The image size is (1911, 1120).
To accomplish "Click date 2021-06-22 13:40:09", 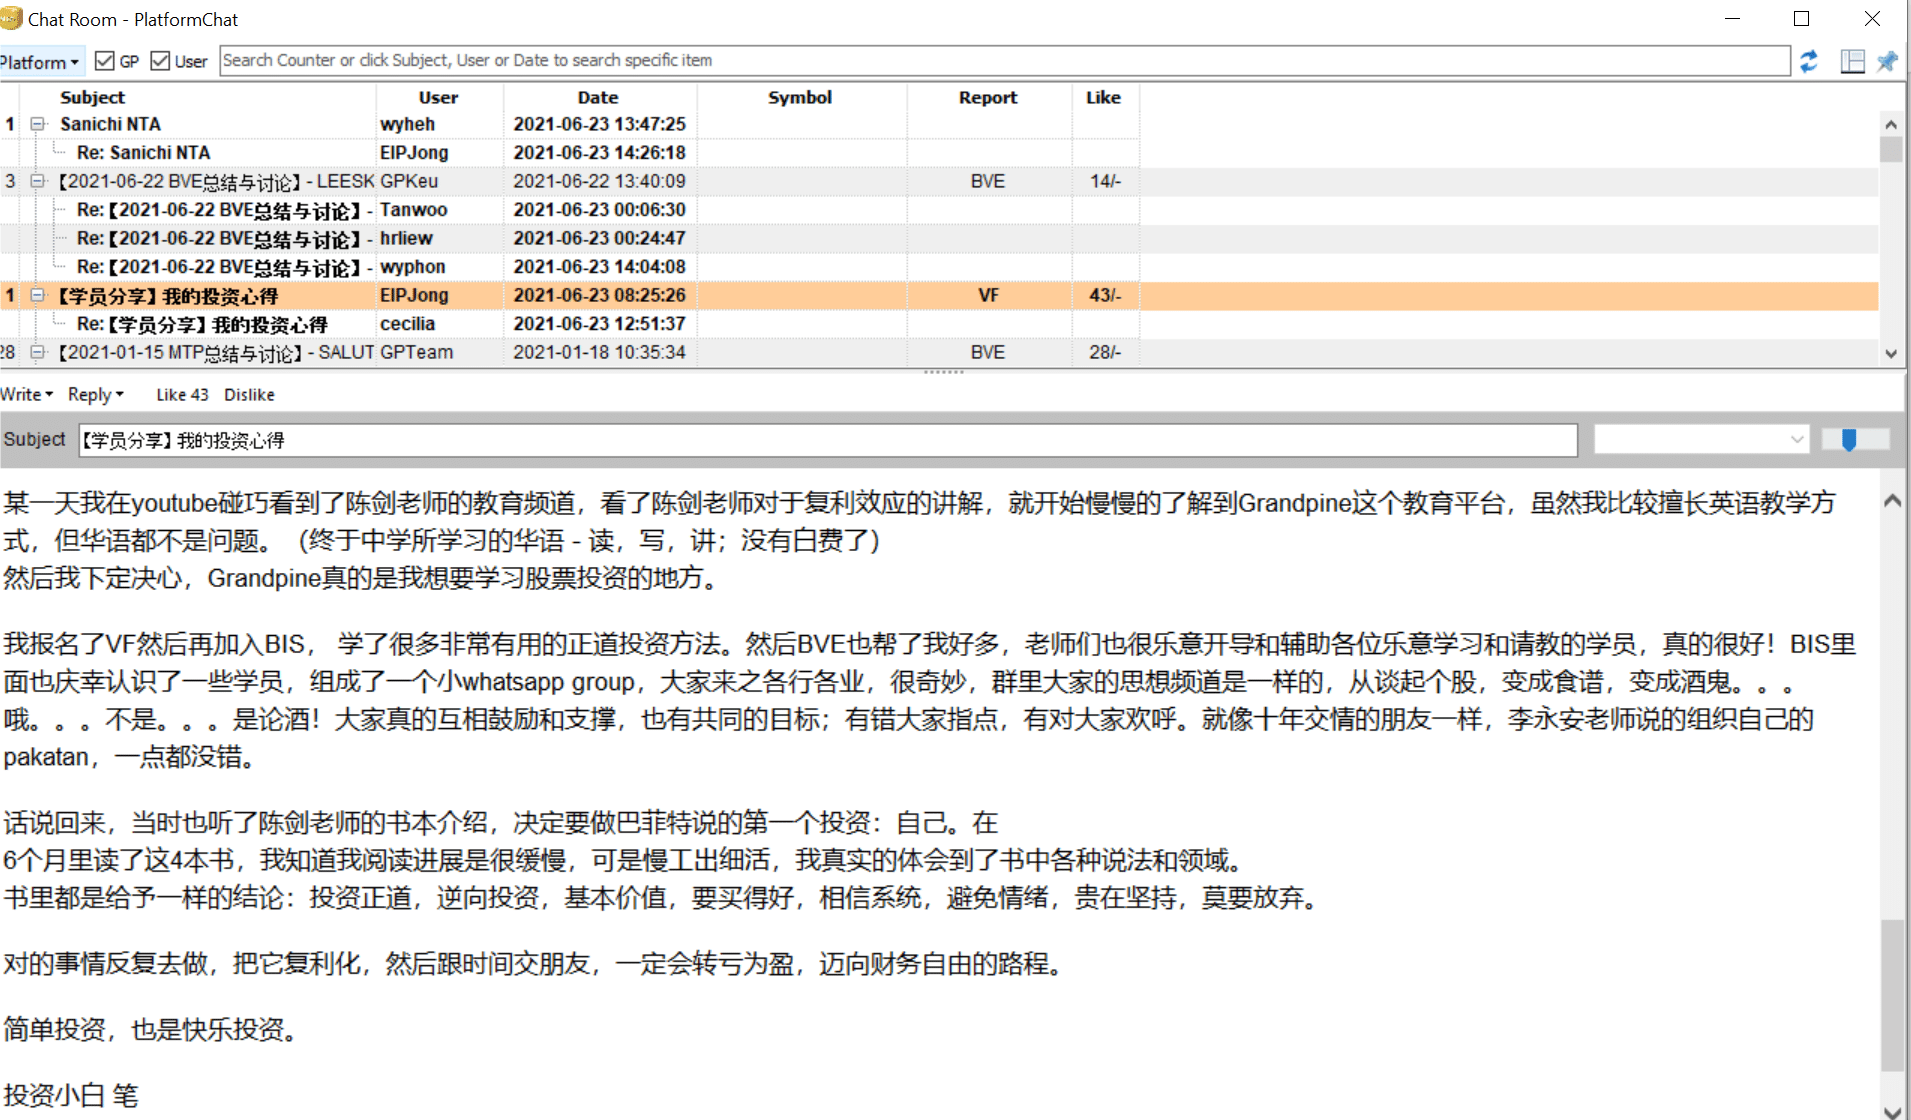I will [x=599, y=181].
